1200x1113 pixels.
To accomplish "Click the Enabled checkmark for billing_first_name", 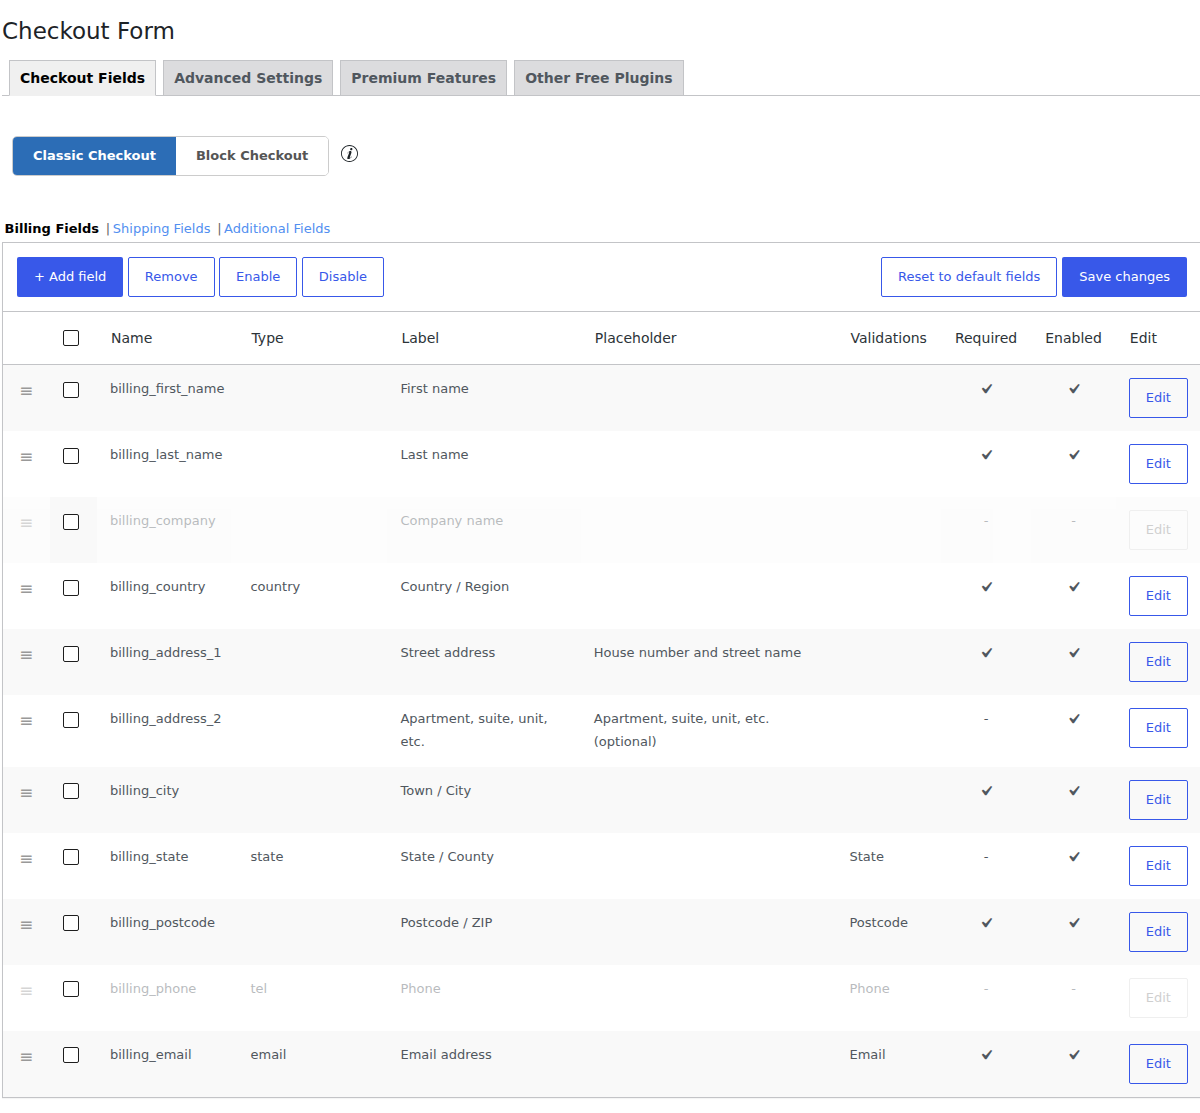I will 1074,389.
